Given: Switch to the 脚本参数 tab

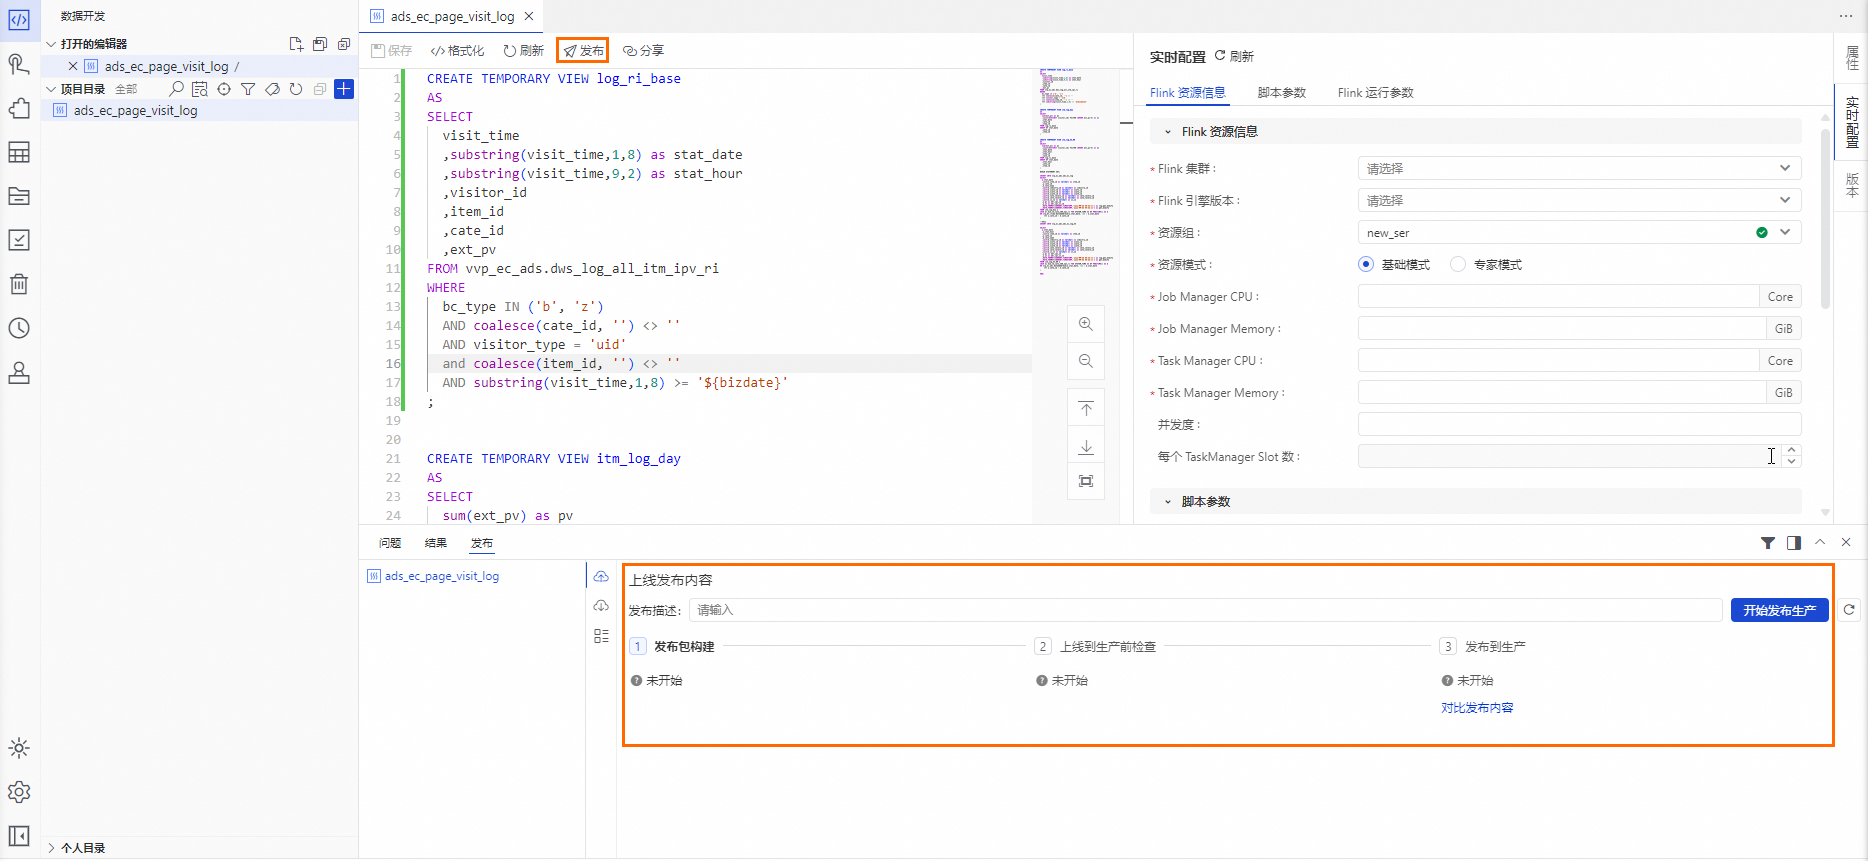Looking at the screenshot, I should (x=1282, y=92).
